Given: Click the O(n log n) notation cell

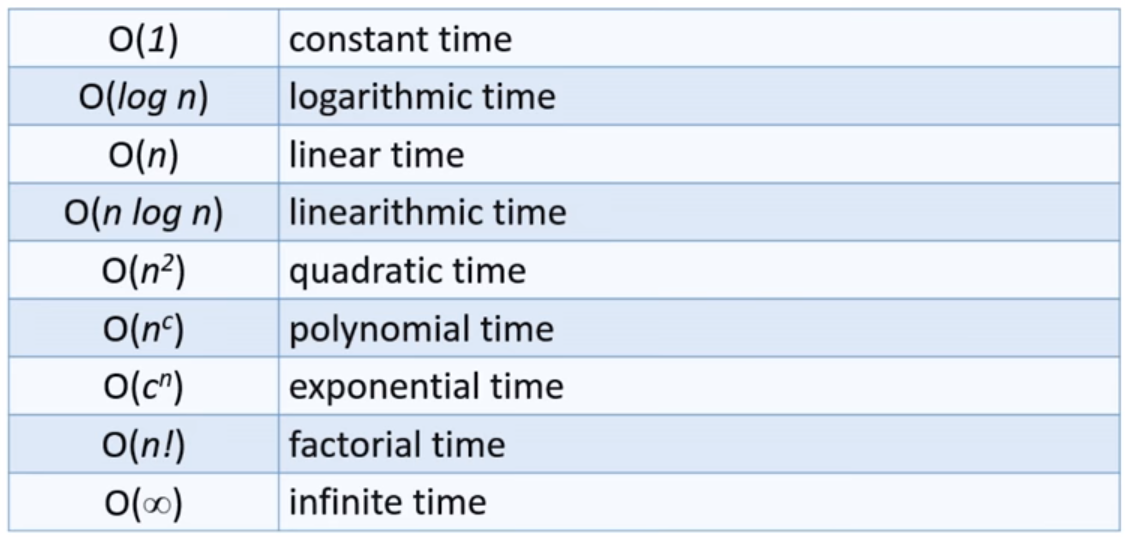Looking at the screenshot, I should tap(143, 213).
